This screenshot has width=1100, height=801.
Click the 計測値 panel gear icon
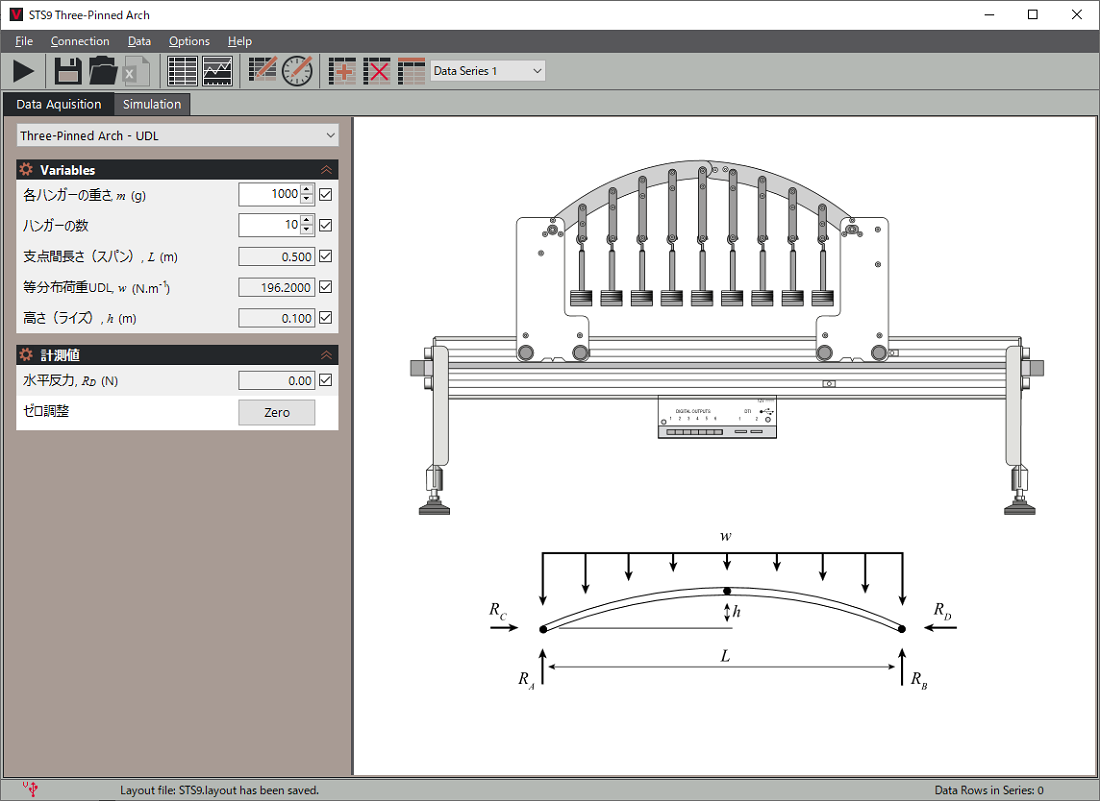(26, 354)
